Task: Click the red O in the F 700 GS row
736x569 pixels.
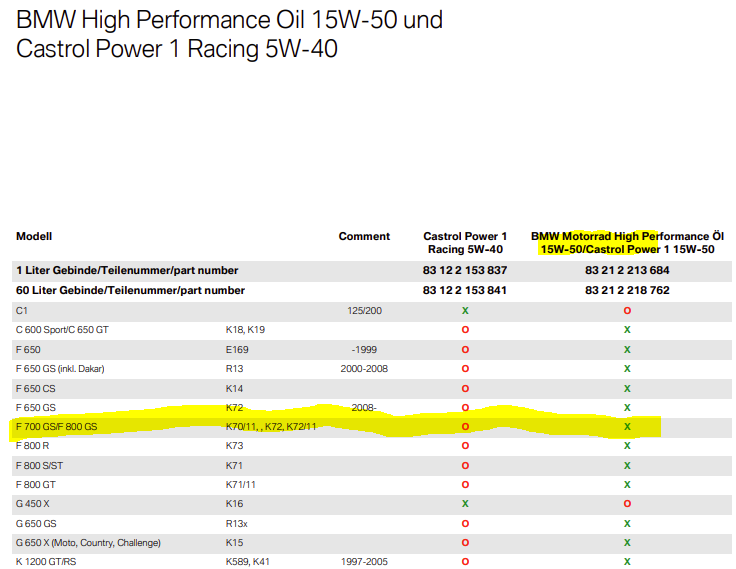Action: pyautogui.click(x=465, y=426)
